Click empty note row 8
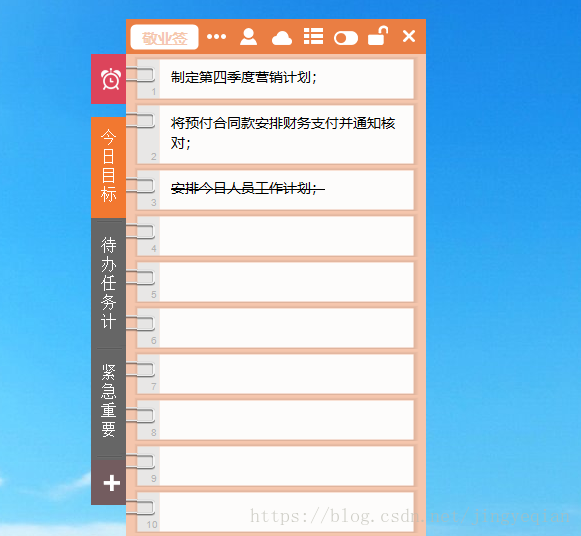Viewport: 581px width, 536px height. pyautogui.click(x=275, y=420)
